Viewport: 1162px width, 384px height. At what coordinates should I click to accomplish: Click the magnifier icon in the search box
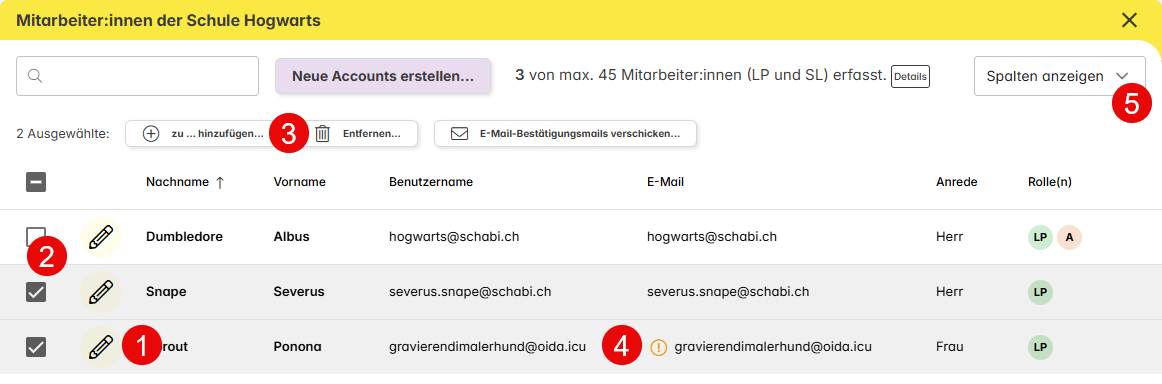34,76
